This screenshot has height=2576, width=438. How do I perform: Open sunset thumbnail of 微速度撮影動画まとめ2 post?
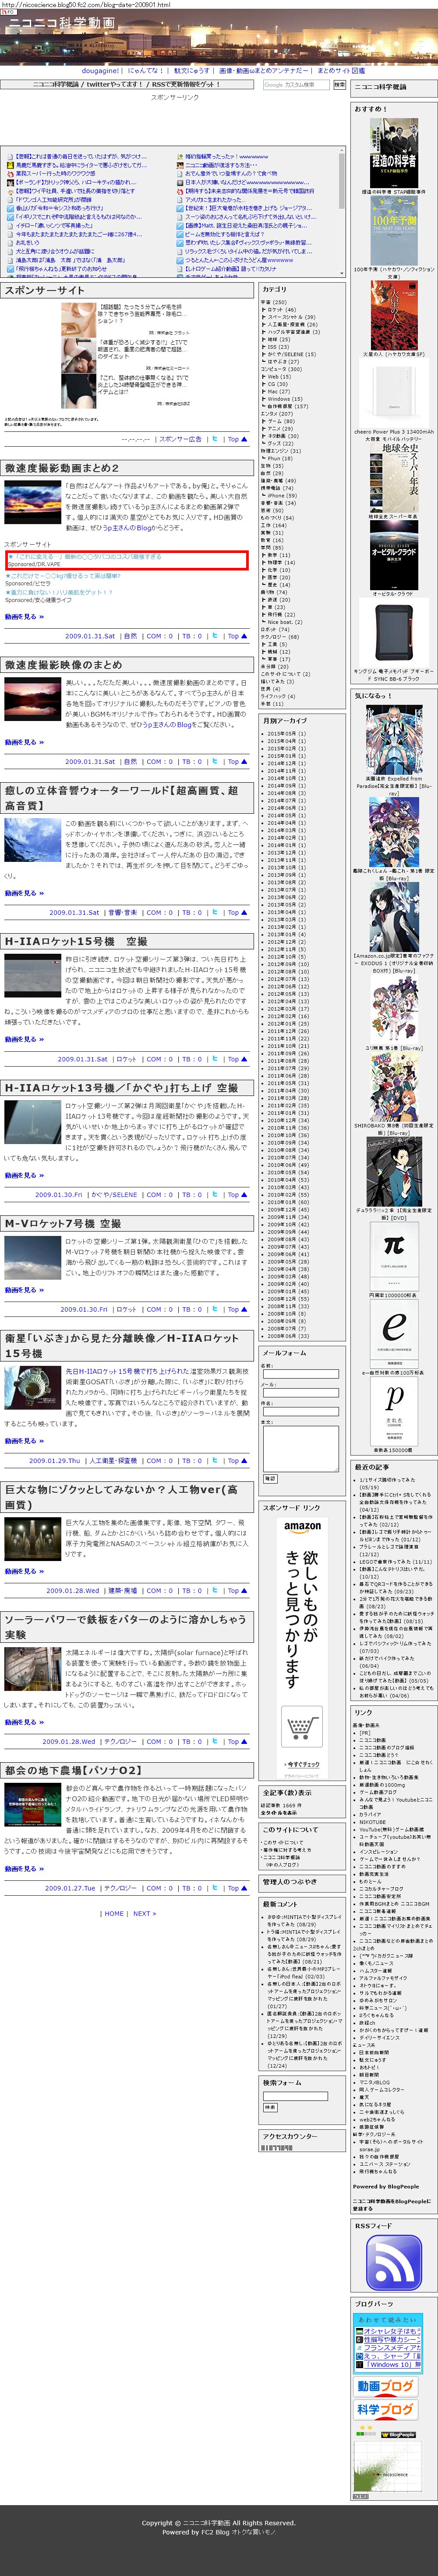click(x=33, y=502)
